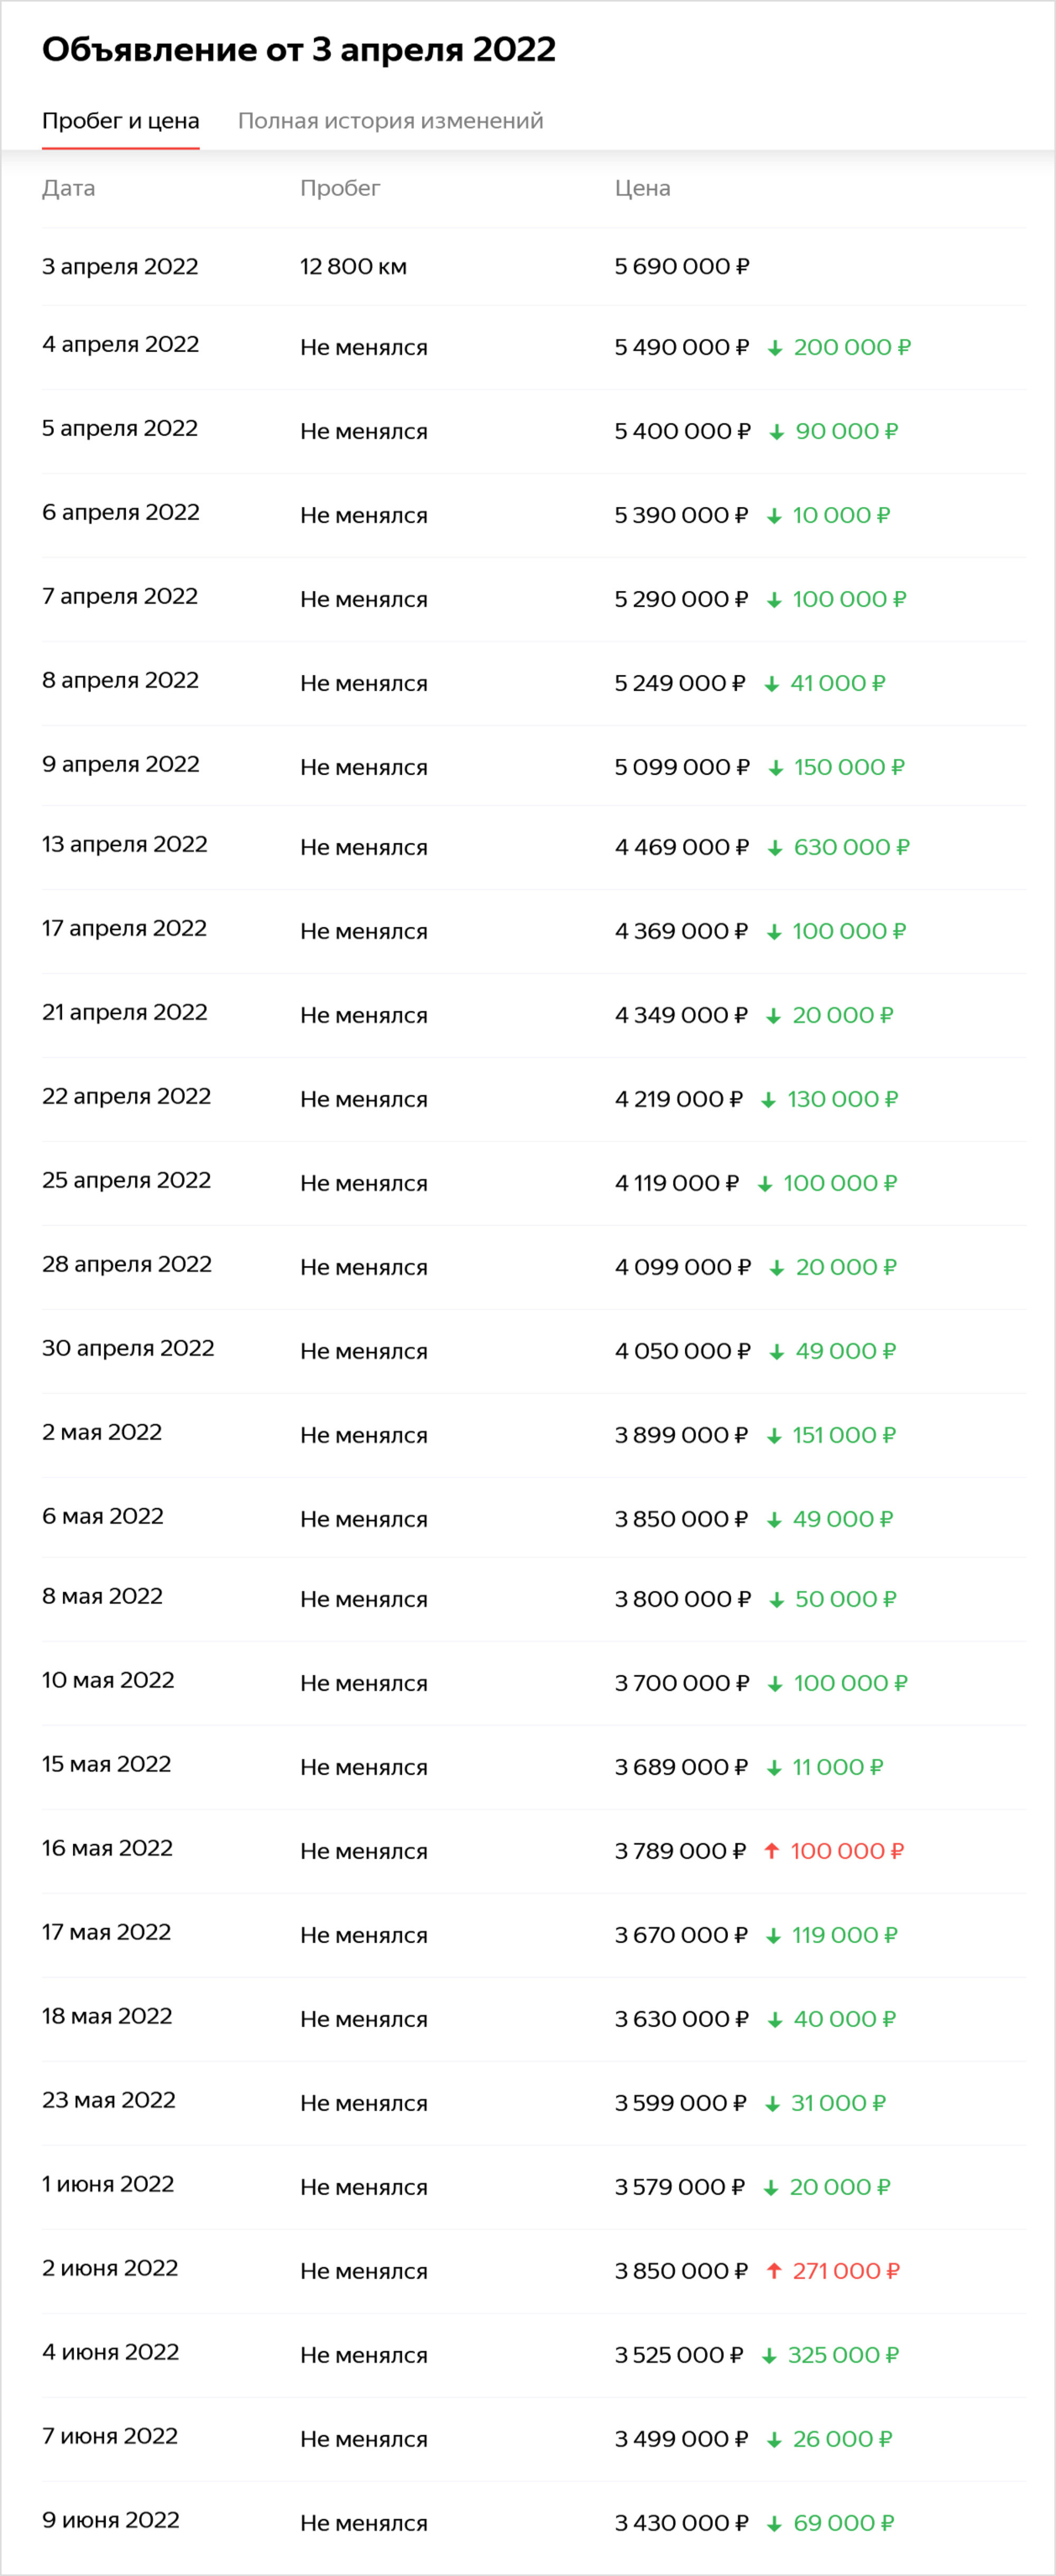This screenshot has height=2576, width=1056.
Task: Select the Пробег и цена tab
Action: (x=121, y=121)
